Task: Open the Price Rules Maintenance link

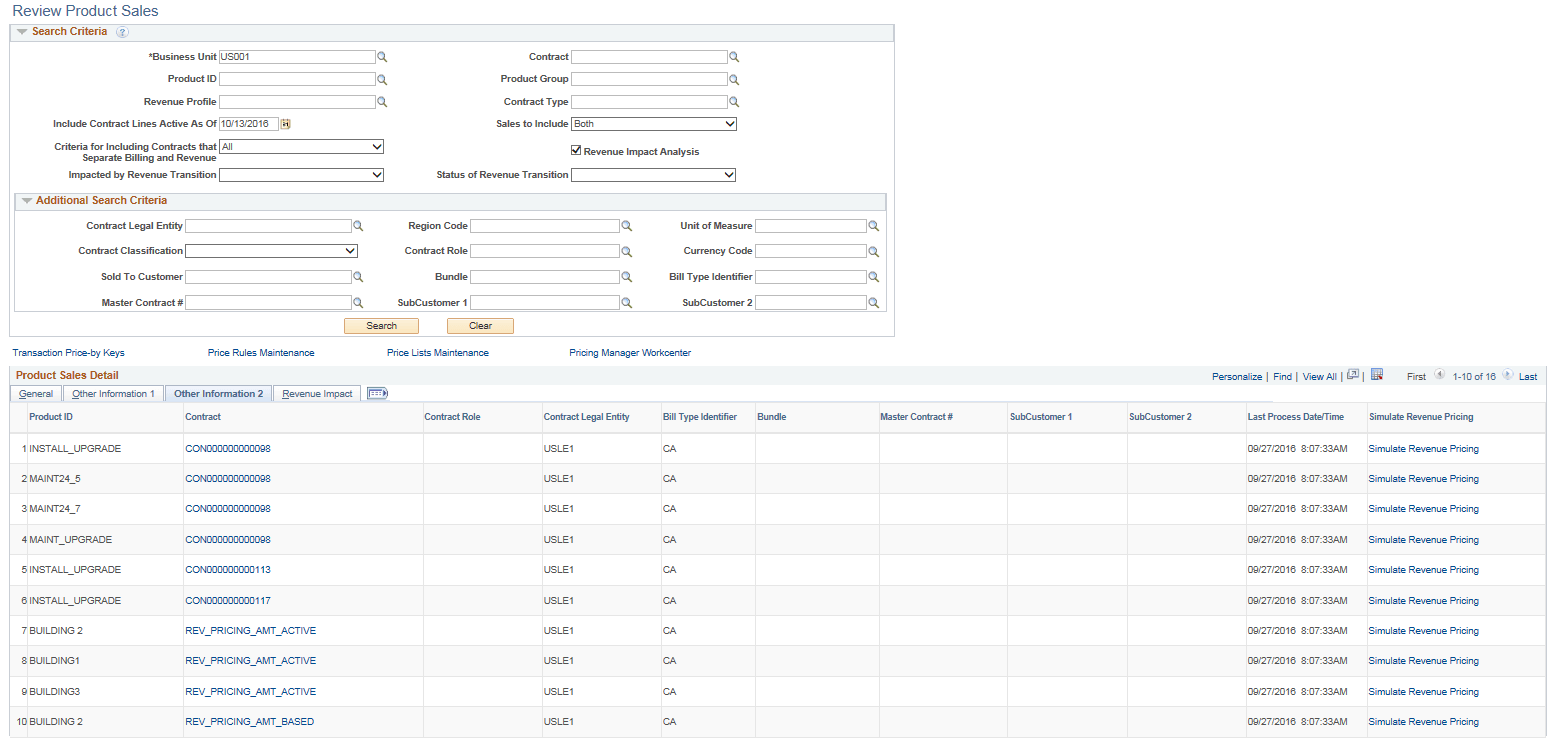Action: 261,352
